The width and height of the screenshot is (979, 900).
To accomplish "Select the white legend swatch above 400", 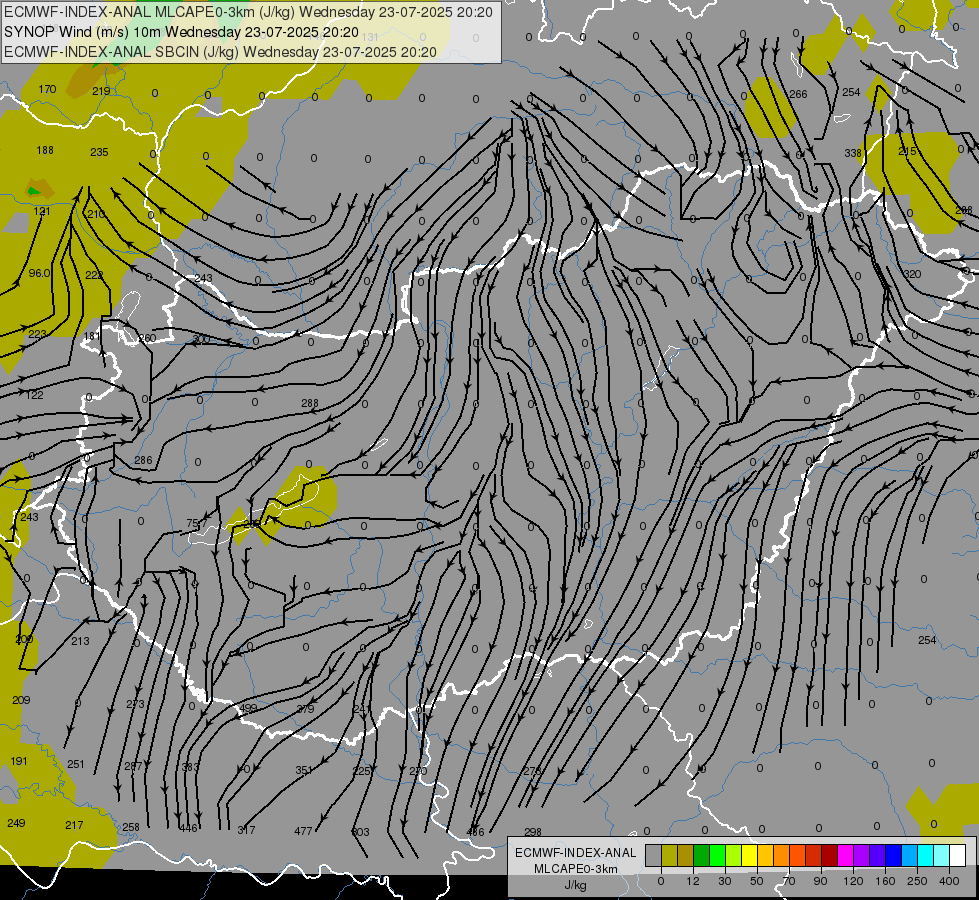I will click(957, 855).
